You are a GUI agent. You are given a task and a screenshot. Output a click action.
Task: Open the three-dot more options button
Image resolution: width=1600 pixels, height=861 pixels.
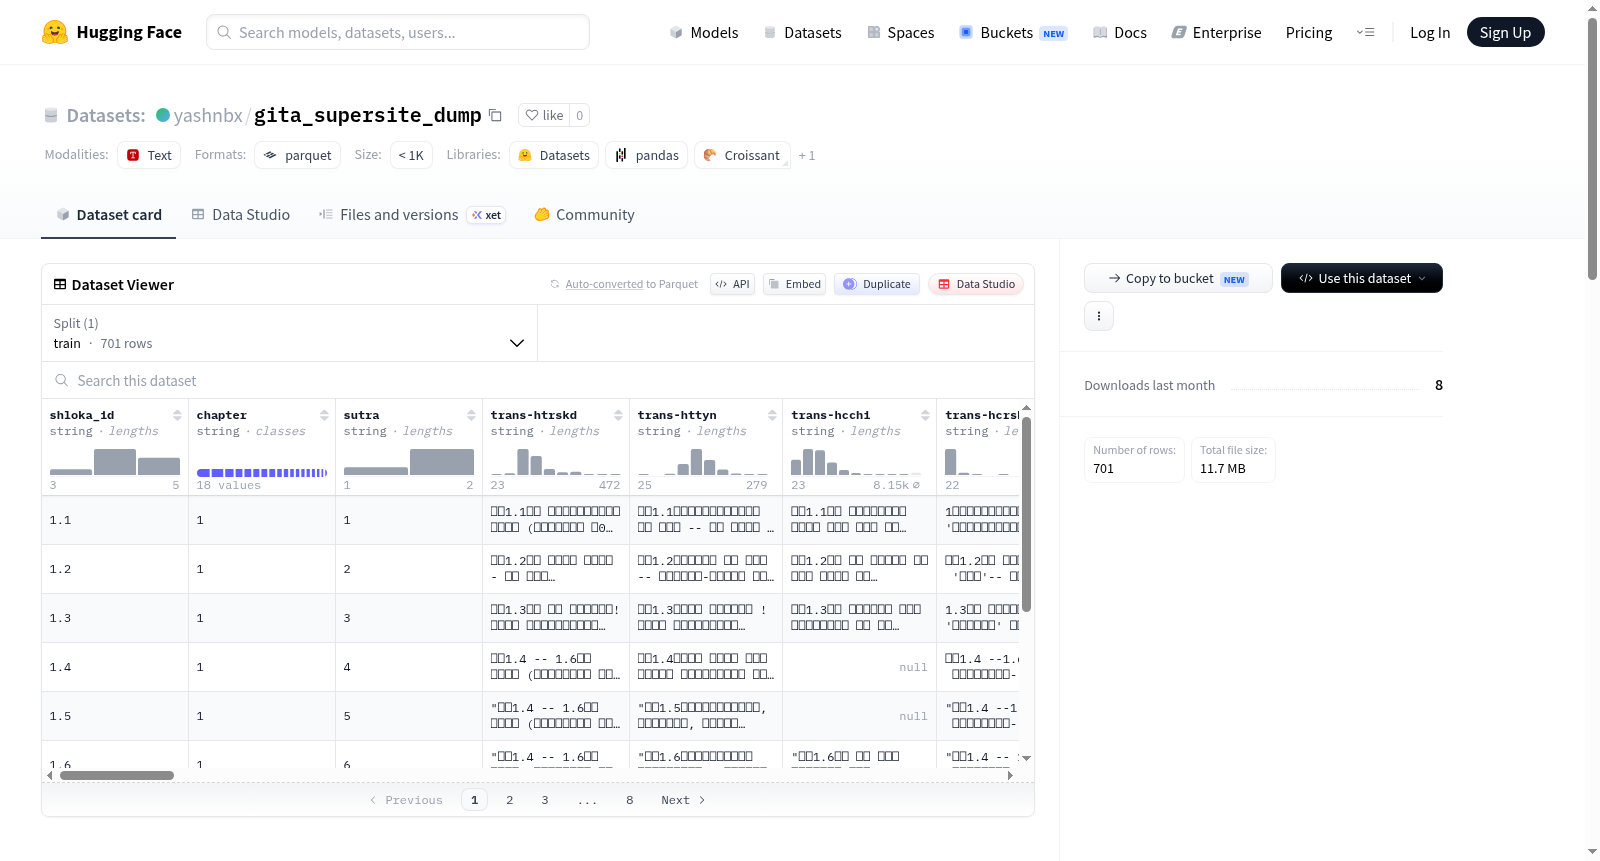(x=1099, y=316)
